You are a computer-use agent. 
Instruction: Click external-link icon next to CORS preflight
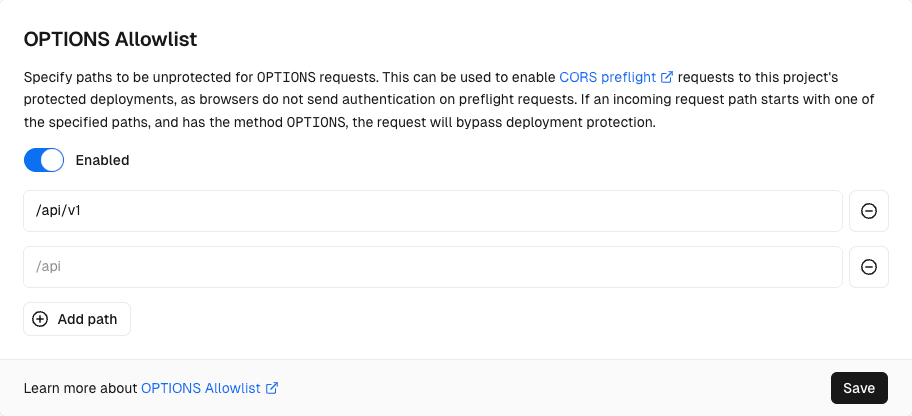pos(667,76)
